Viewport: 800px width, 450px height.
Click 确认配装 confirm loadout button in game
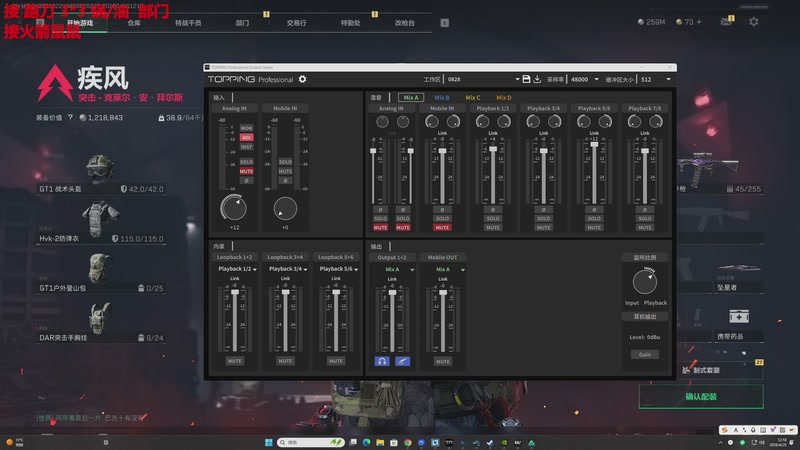(701, 396)
